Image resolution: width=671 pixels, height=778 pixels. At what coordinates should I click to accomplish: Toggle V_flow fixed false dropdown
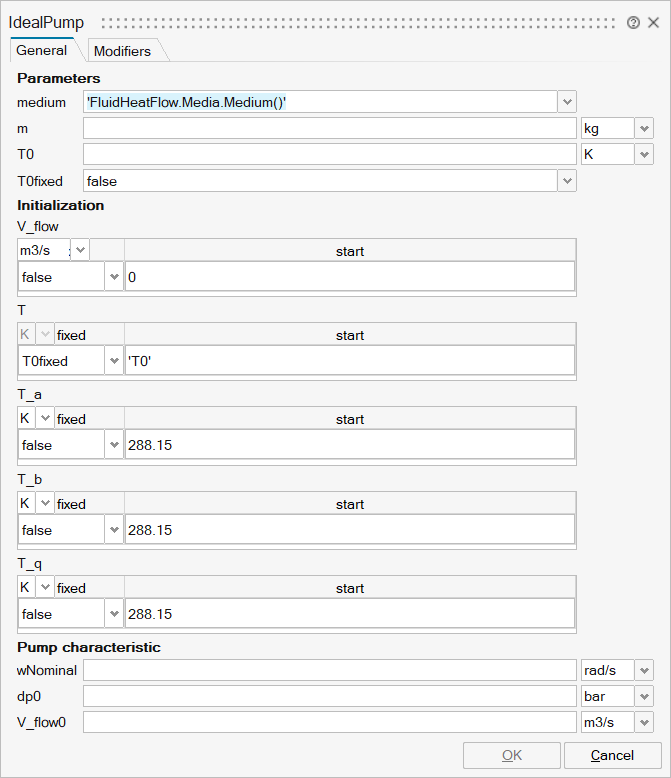coord(114,277)
